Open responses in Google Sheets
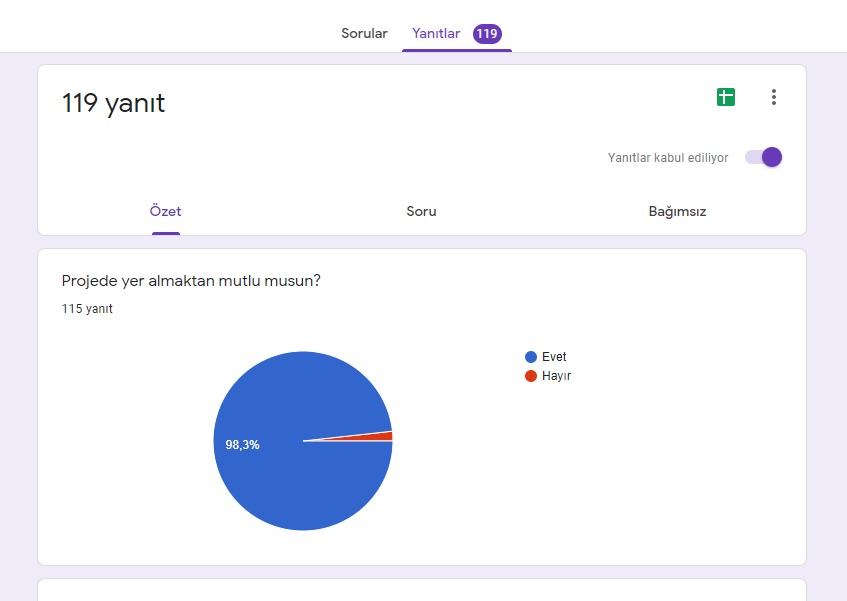 point(725,97)
